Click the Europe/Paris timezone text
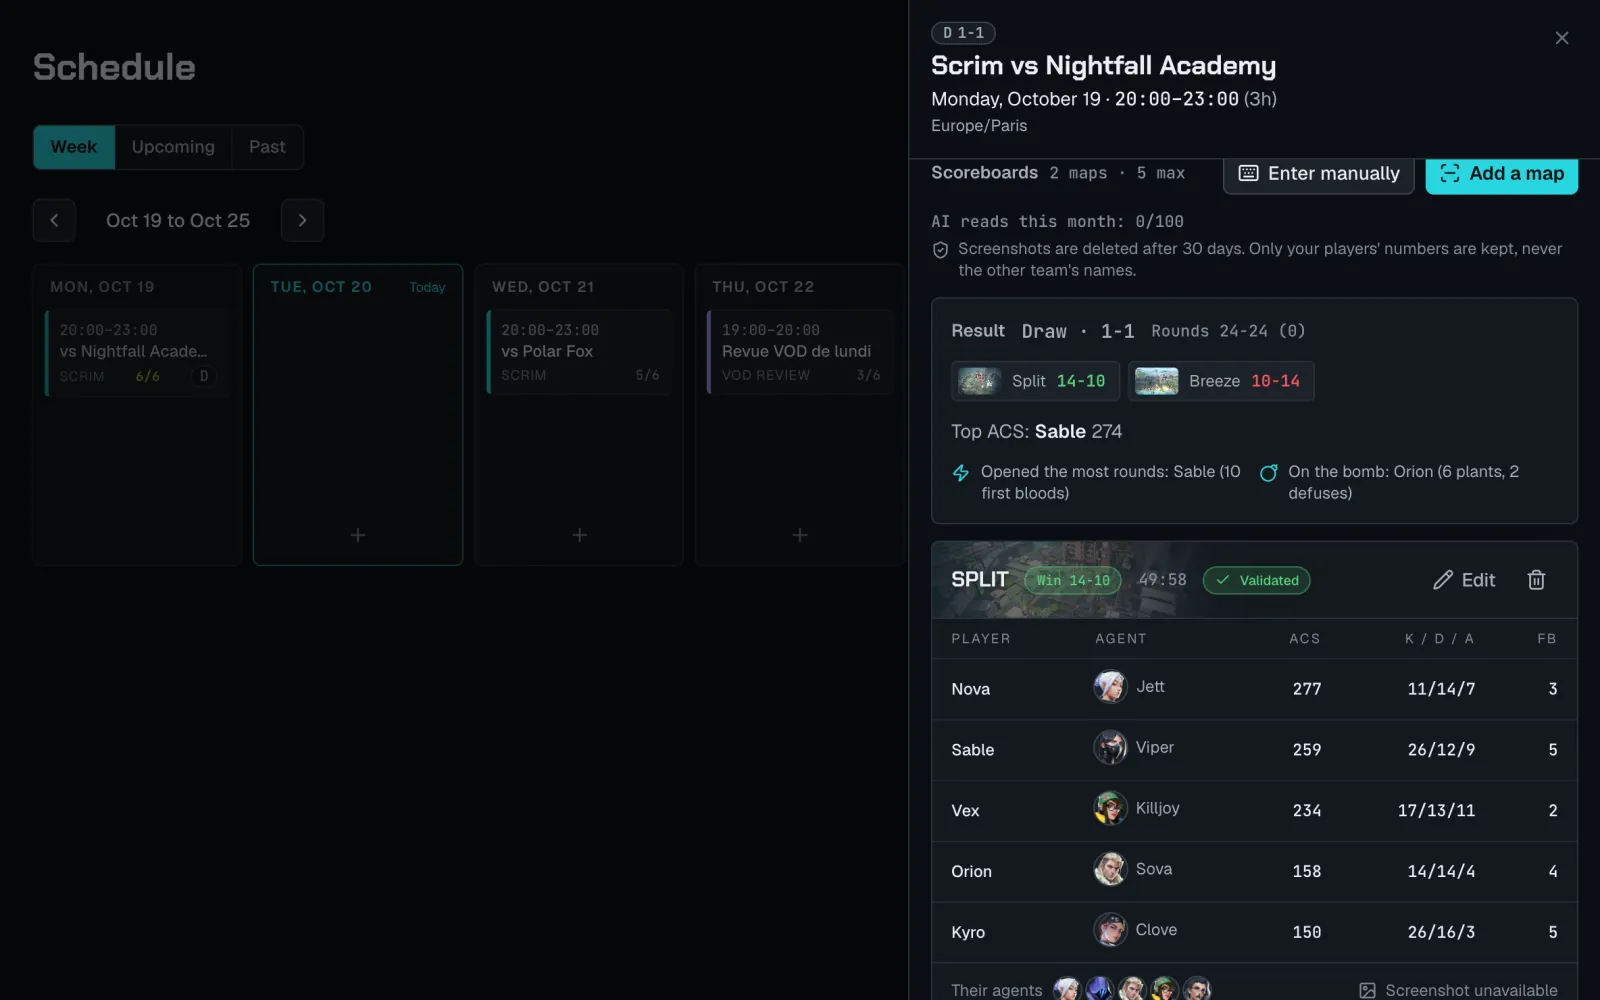The width and height of the screenshot is (1600, 1000). pos(979,126)
